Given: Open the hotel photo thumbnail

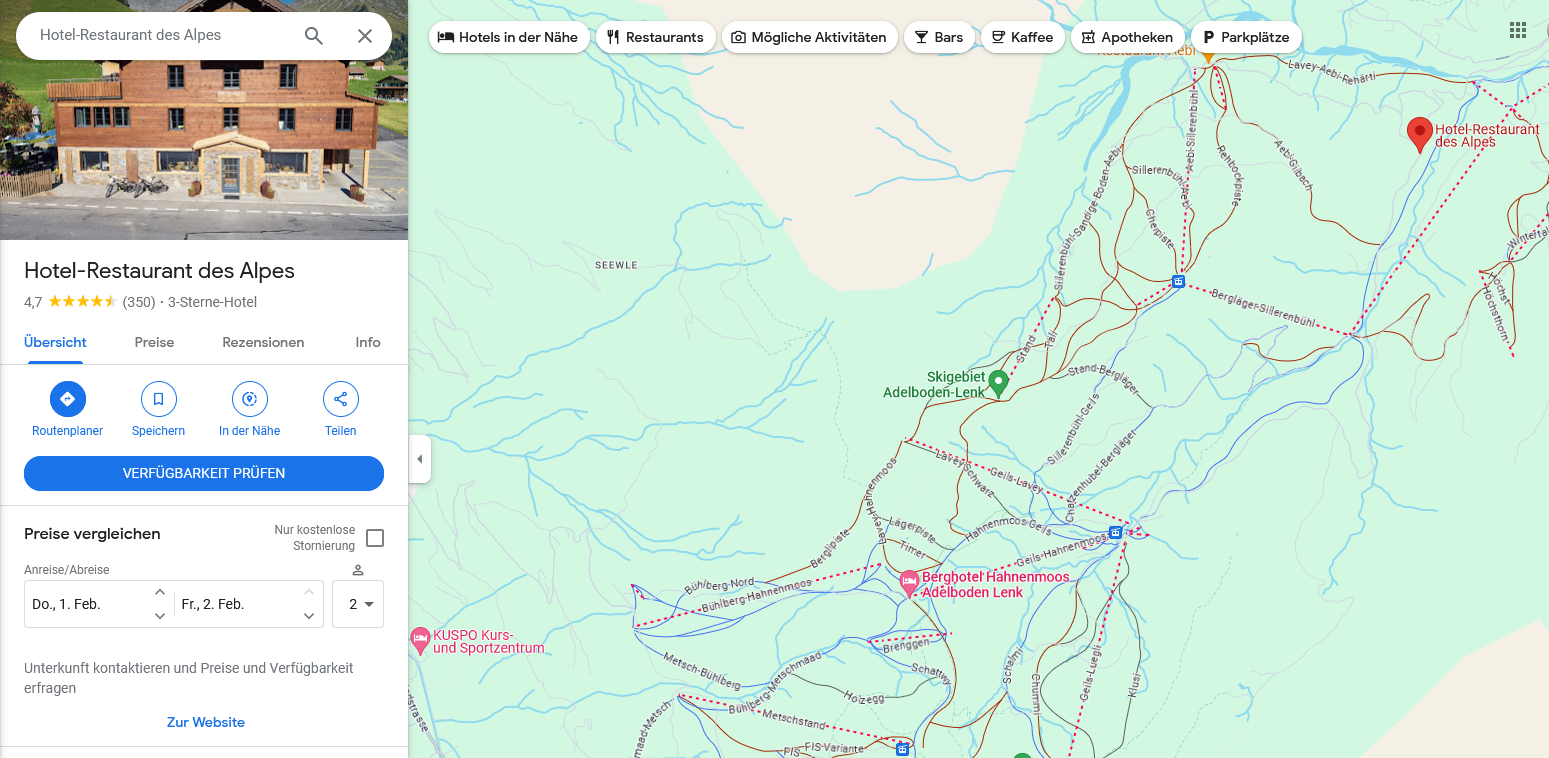Looking at the screenshot, I should point(204,120).
